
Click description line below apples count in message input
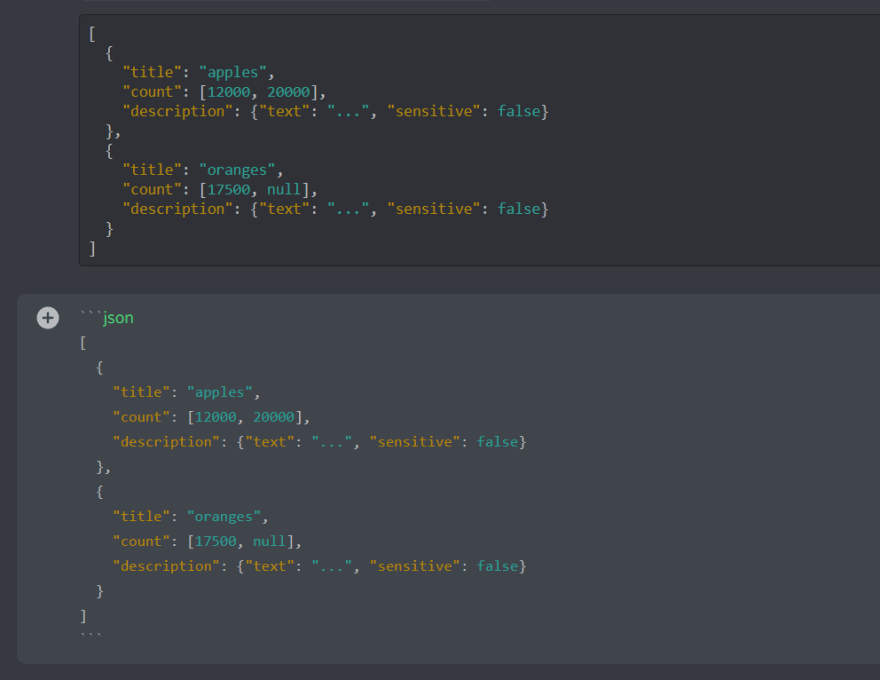point(319,442)
